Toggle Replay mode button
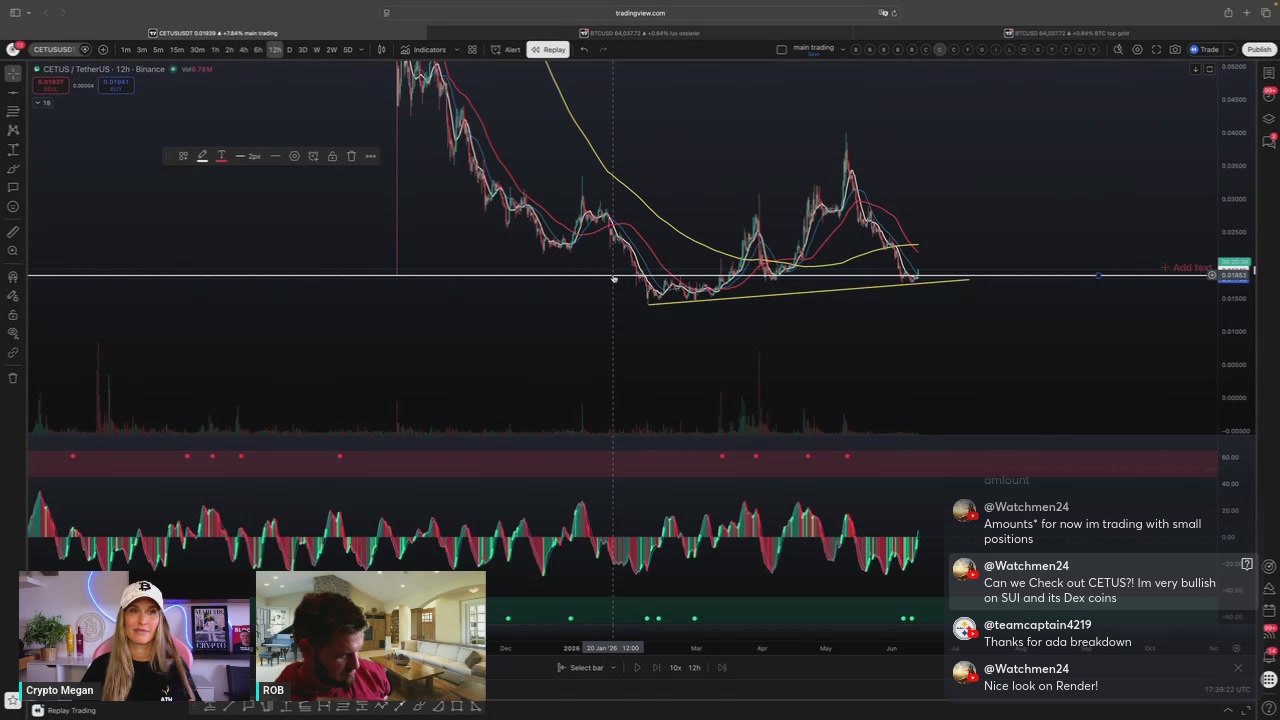 tap(548, 49)
